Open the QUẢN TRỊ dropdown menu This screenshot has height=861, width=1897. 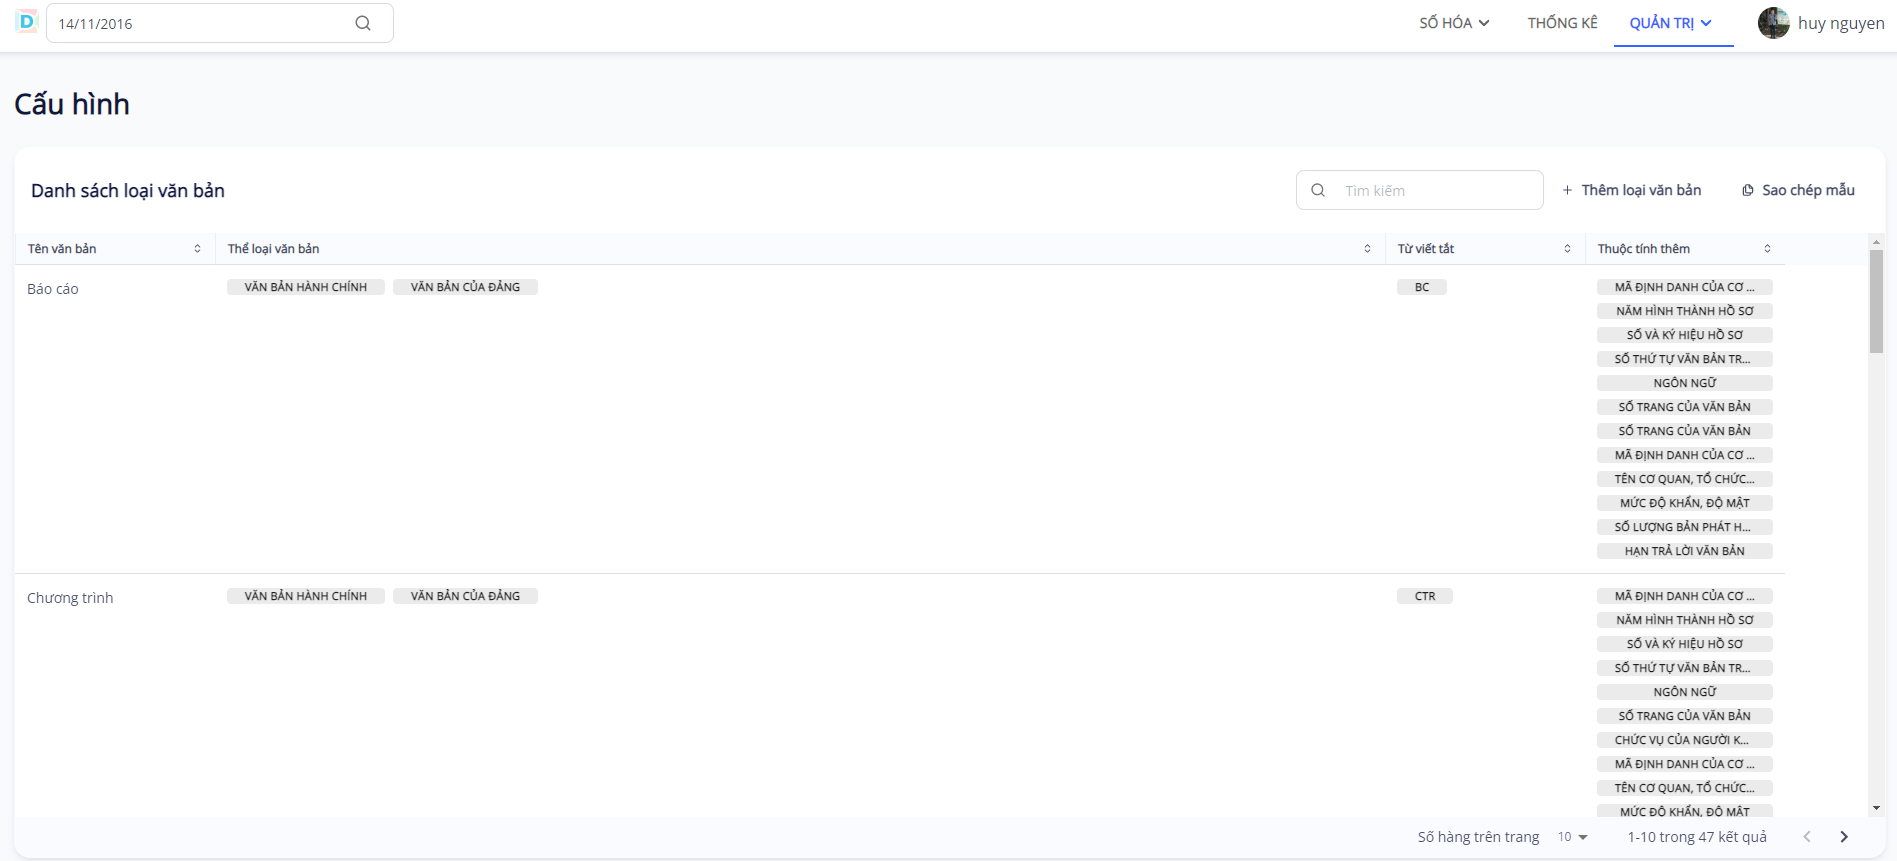pyautogui.click(x=1670, y=23)
